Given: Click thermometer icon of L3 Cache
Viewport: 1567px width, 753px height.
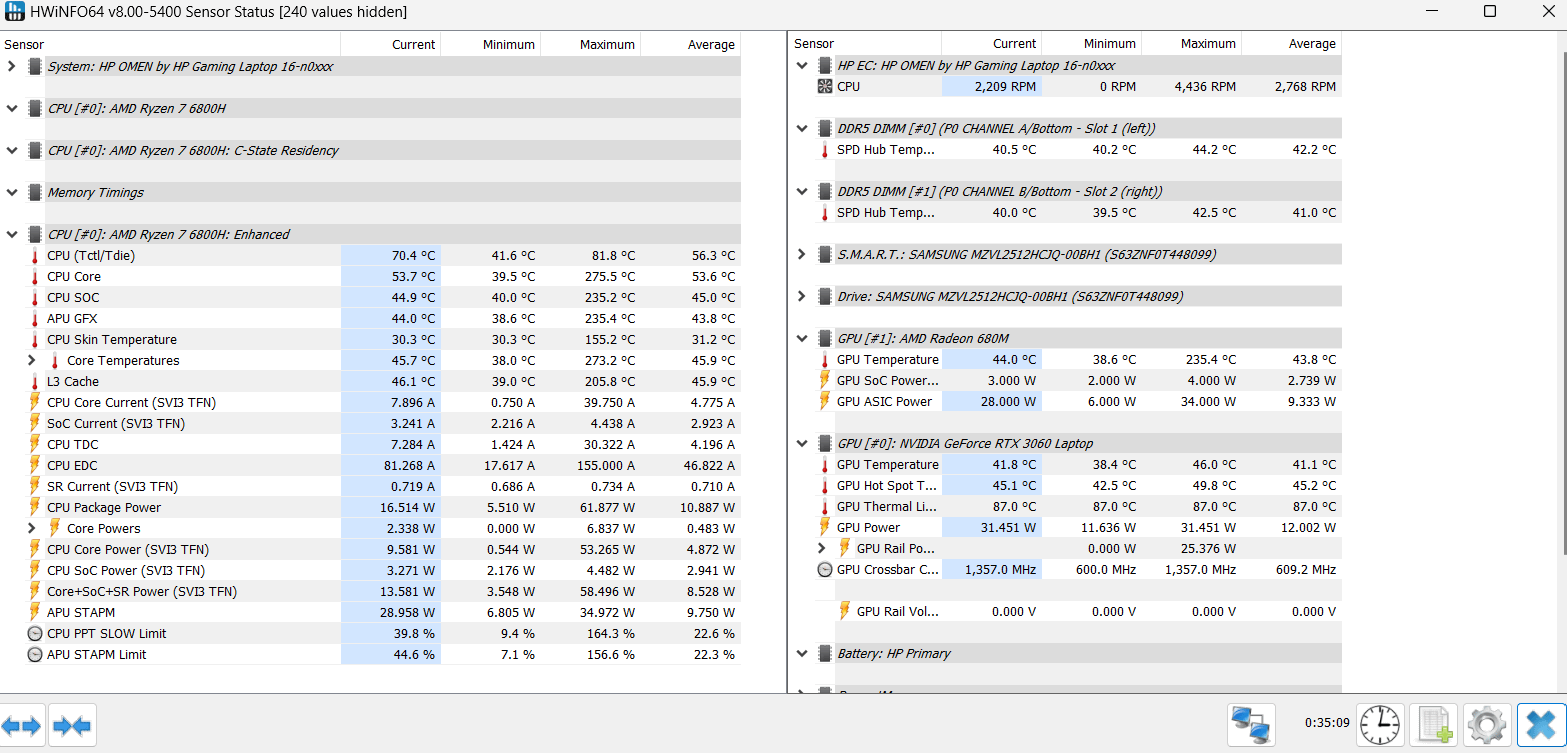Looking at the screenshot, I should point(35,382).
